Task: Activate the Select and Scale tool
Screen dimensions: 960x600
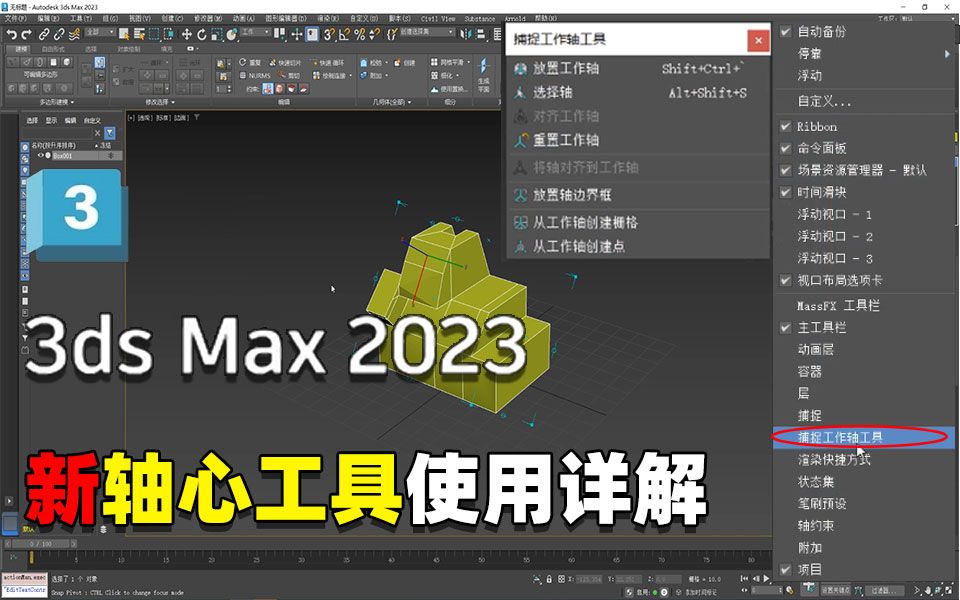Action: pyautogui.click(x=217, y=34)
